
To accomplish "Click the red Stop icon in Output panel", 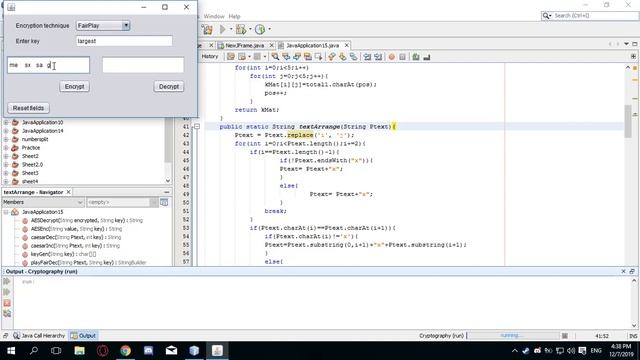I will click(7, 303).
